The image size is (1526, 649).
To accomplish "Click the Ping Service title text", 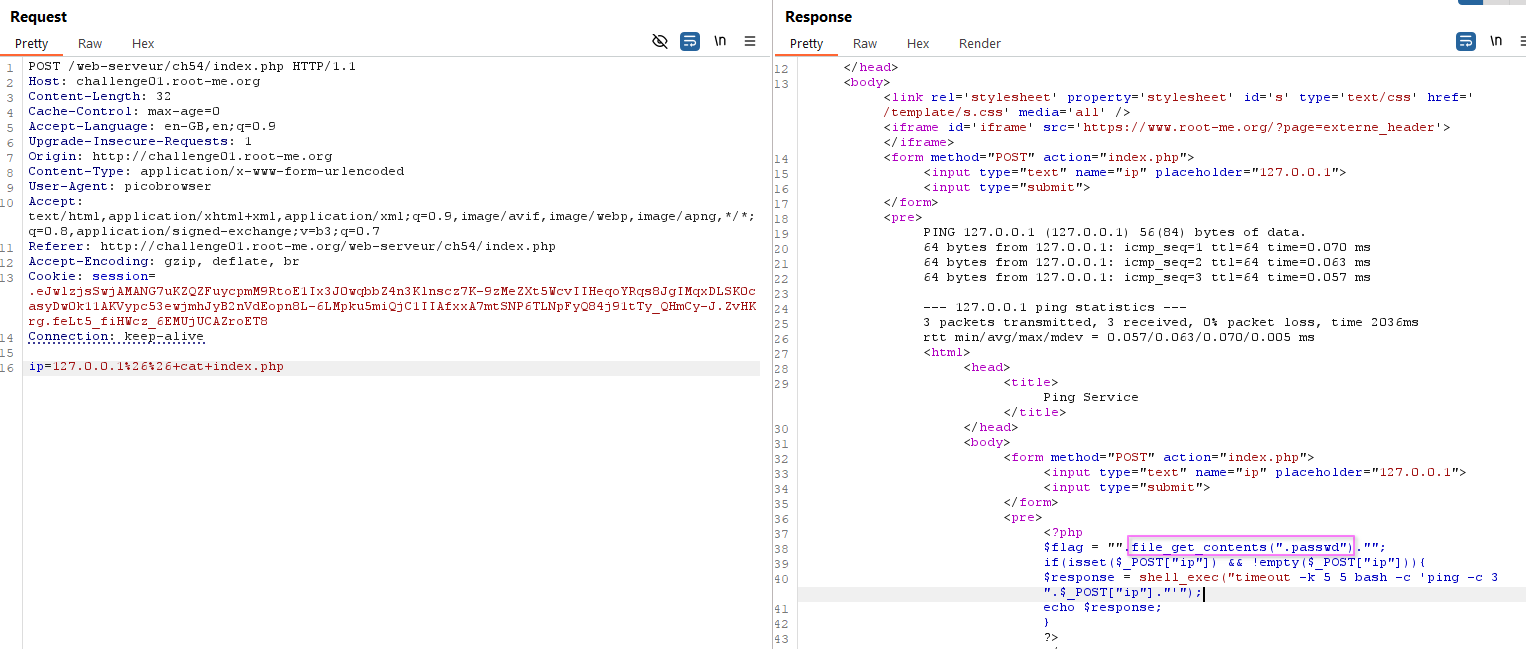I will [1091, 397].
